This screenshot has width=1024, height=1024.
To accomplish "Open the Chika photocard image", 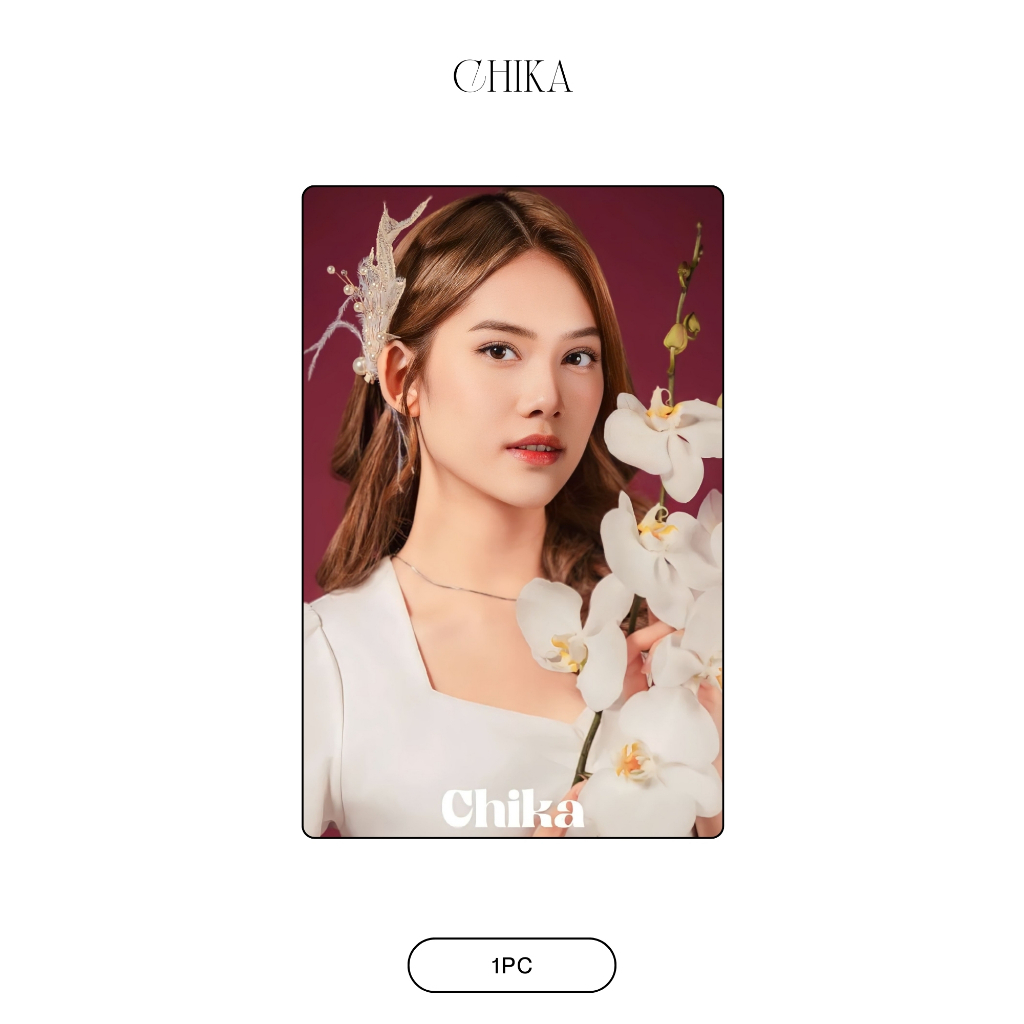I will pos(513,511).
